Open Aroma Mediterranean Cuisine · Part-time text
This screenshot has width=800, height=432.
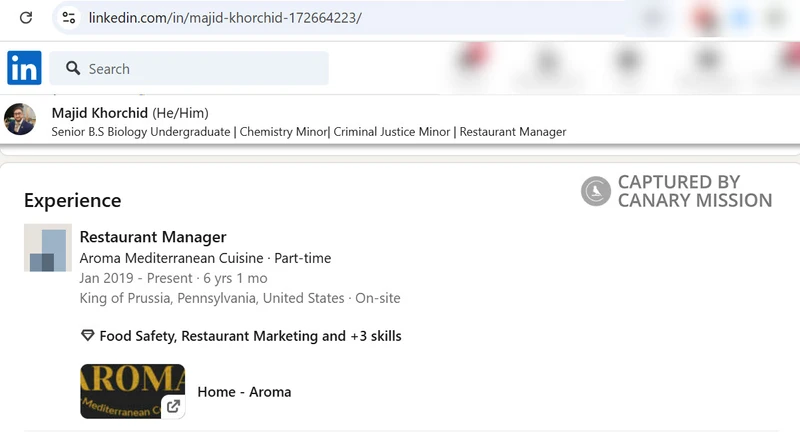[205, 258]
